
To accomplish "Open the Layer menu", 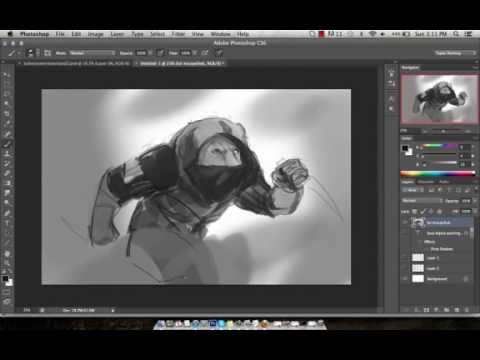I will (x=117, y=34).
